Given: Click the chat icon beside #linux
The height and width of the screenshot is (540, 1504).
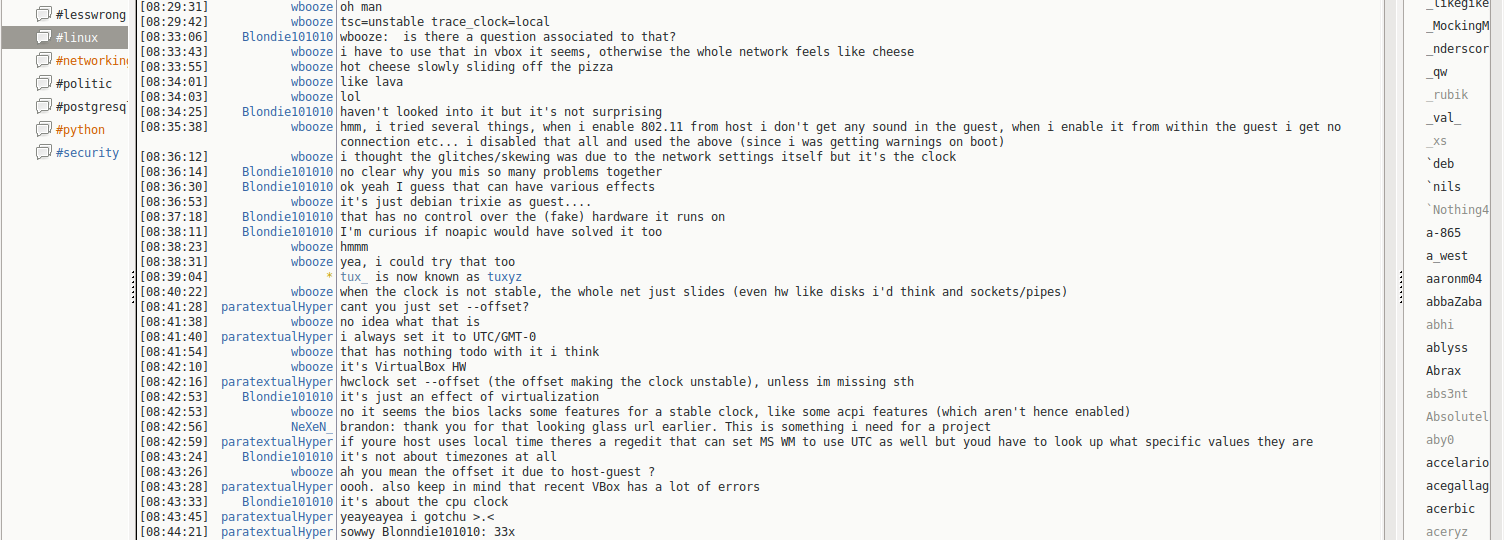Looking at the screenshot, I should (x=43, y=37).
